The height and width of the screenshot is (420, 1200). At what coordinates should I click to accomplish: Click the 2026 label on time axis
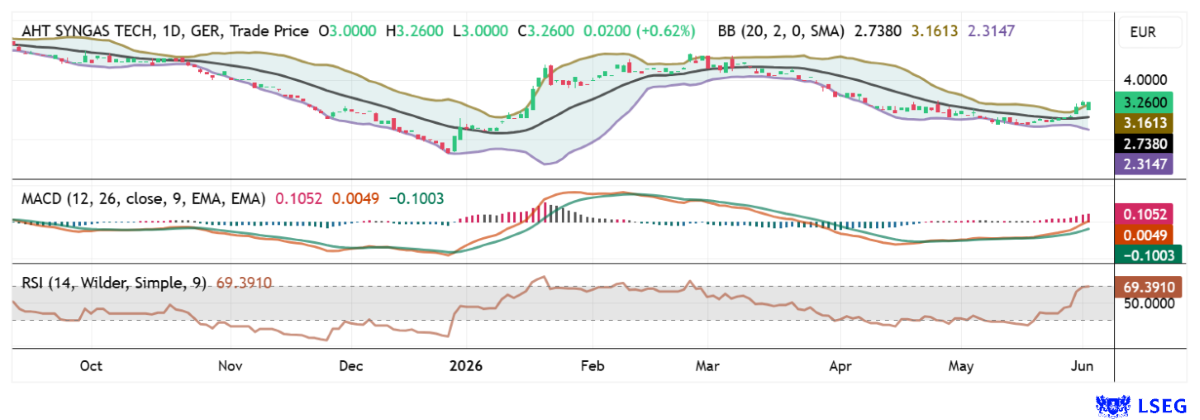click(466, 365)
